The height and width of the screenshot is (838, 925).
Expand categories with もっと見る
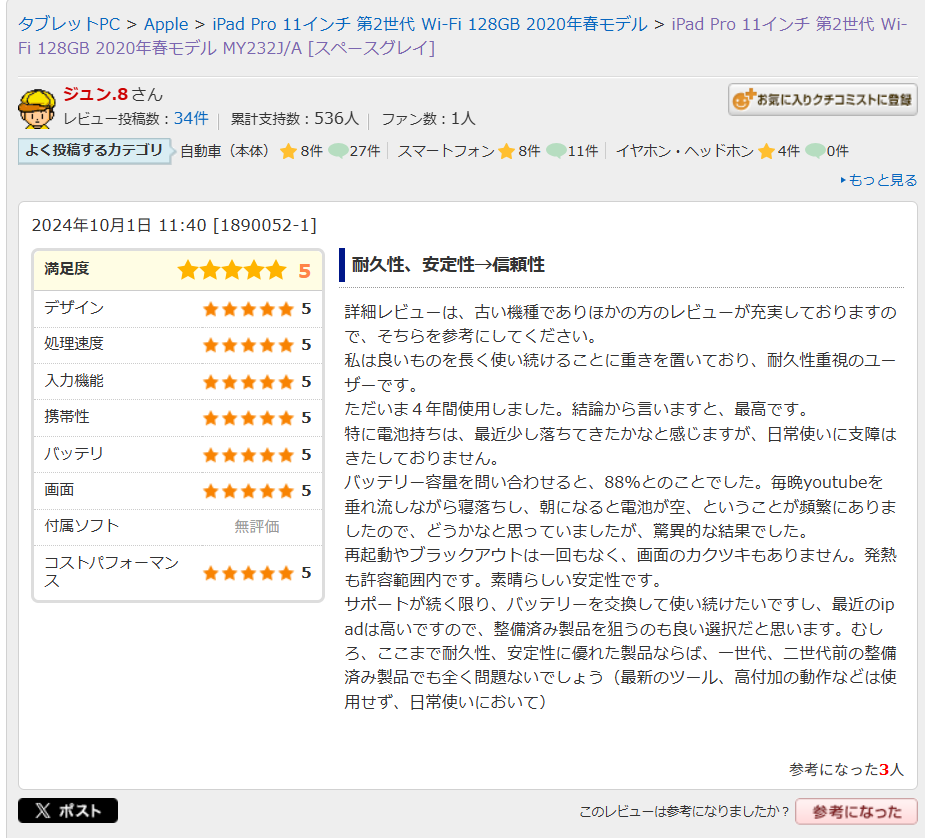pyautogui.click(x=879, y=181)
